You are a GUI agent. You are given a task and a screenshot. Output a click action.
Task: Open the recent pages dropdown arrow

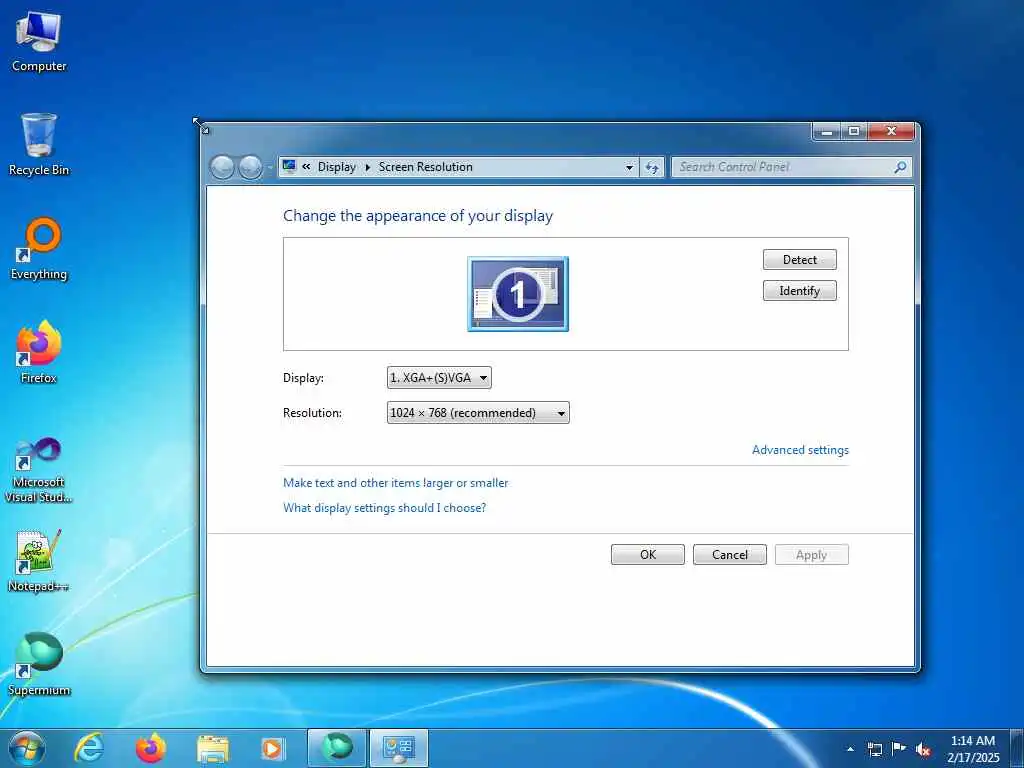coord(269,168)
